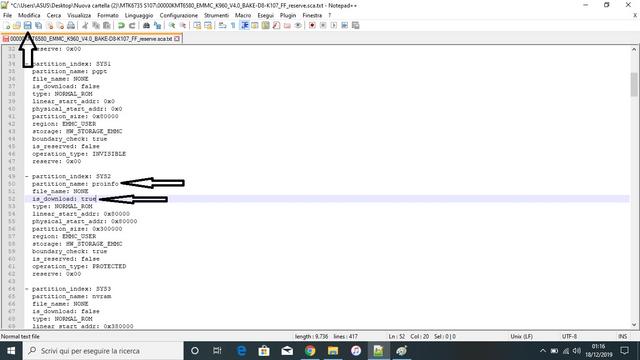Open the Strumenti menu
The image size is (640, 360).
pos(216,15)
